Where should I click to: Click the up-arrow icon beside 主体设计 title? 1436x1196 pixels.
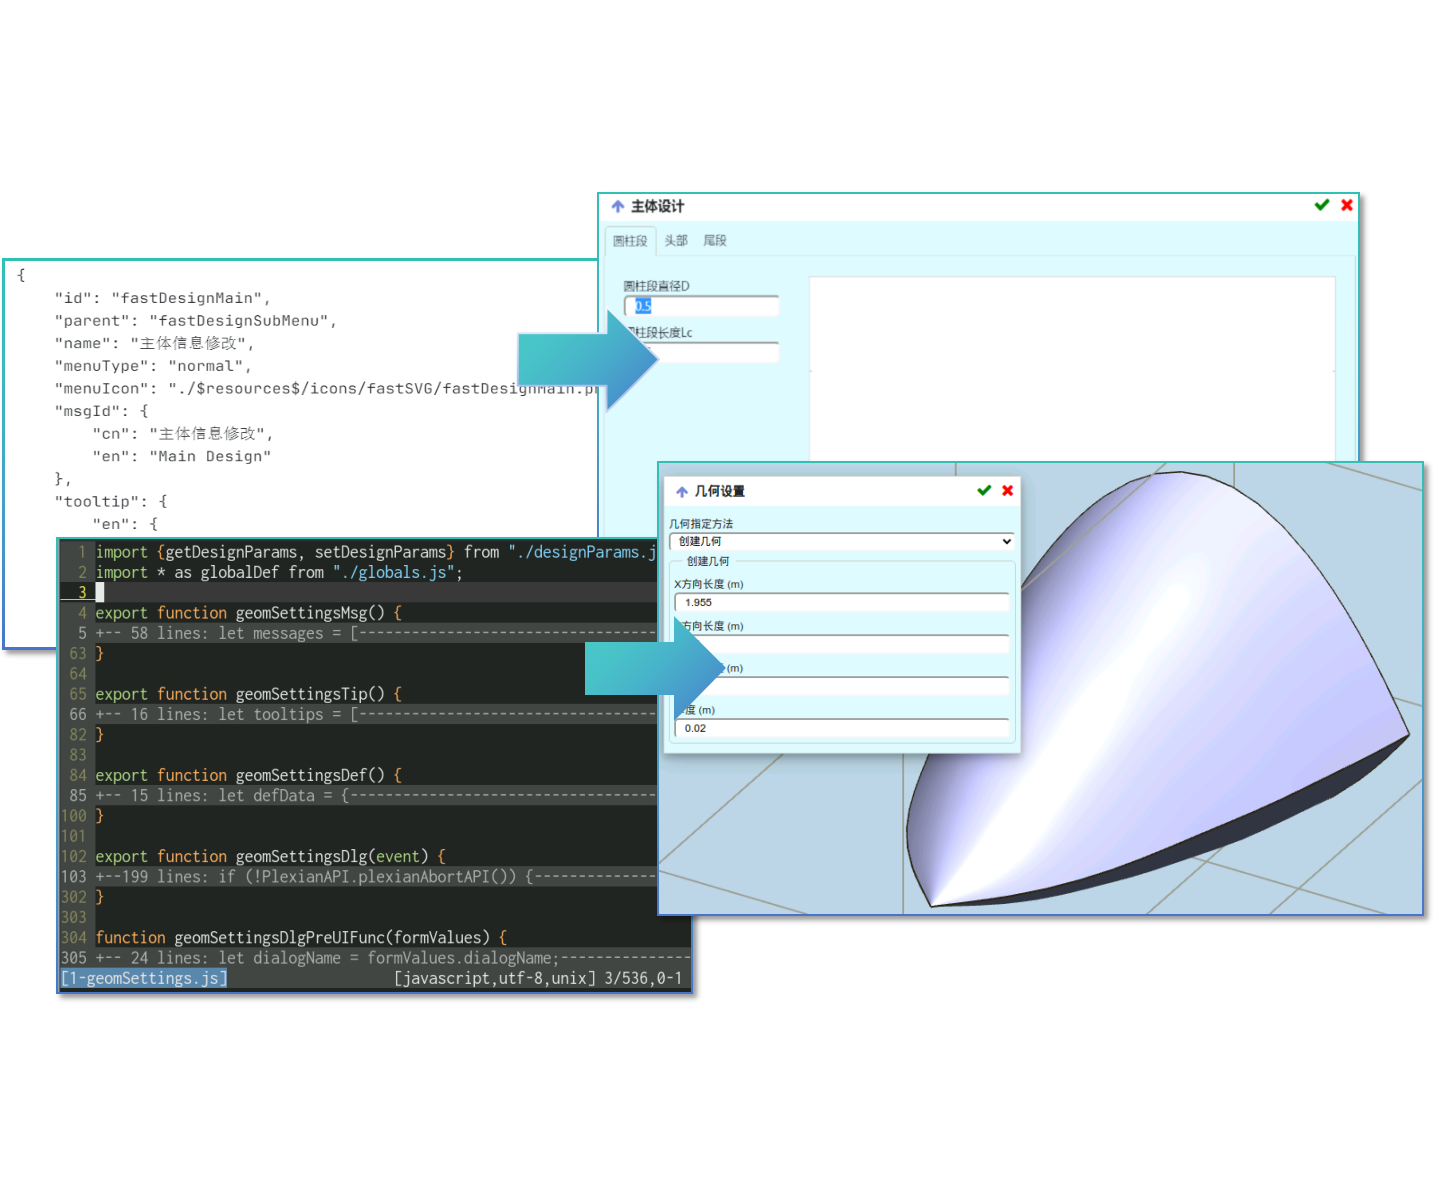pyautogui.click(x=618, y=207)
